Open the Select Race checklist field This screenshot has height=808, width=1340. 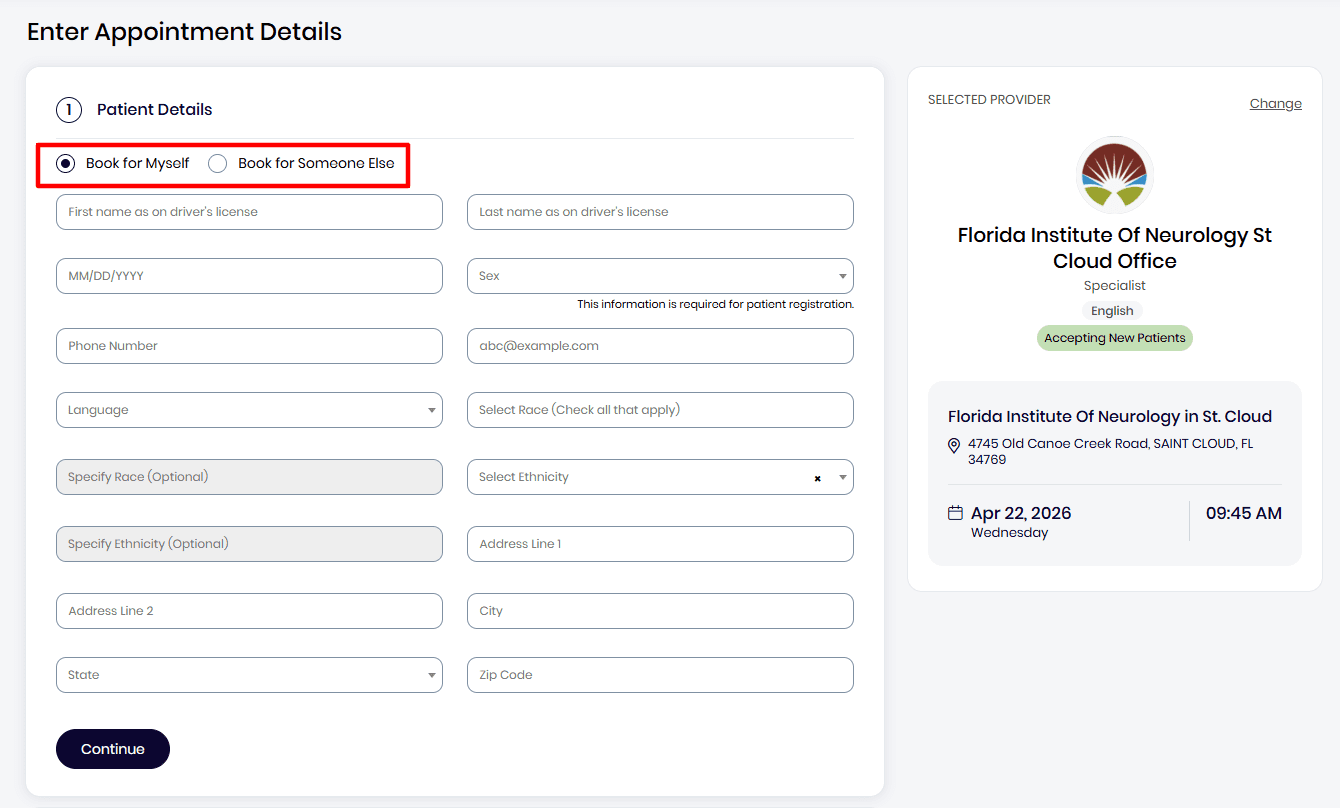tap(660, 410)
